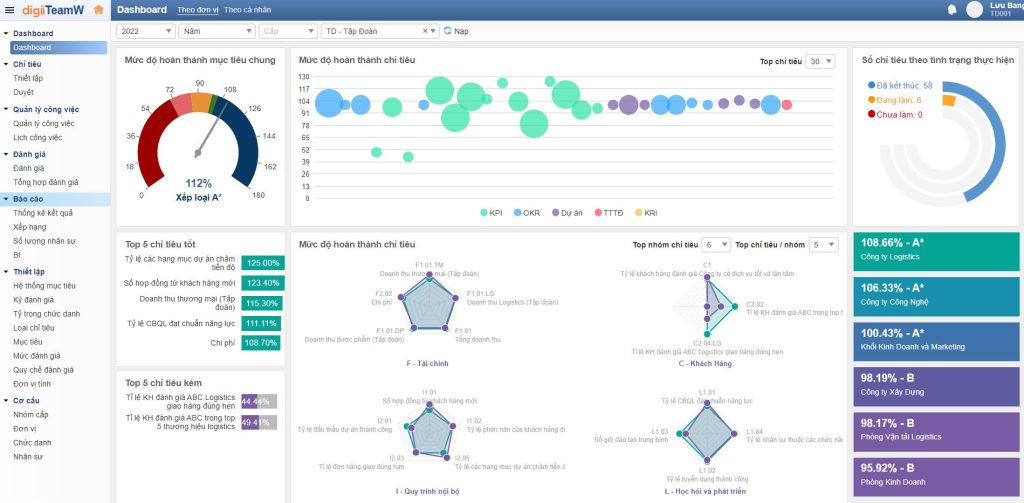Open Duyệt menu item
The image size is (1024, 503).
[x=23, y=92]
